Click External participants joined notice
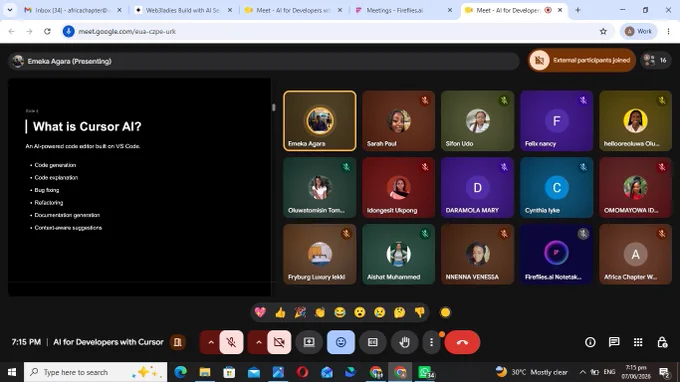 click(x=582, y=60)
